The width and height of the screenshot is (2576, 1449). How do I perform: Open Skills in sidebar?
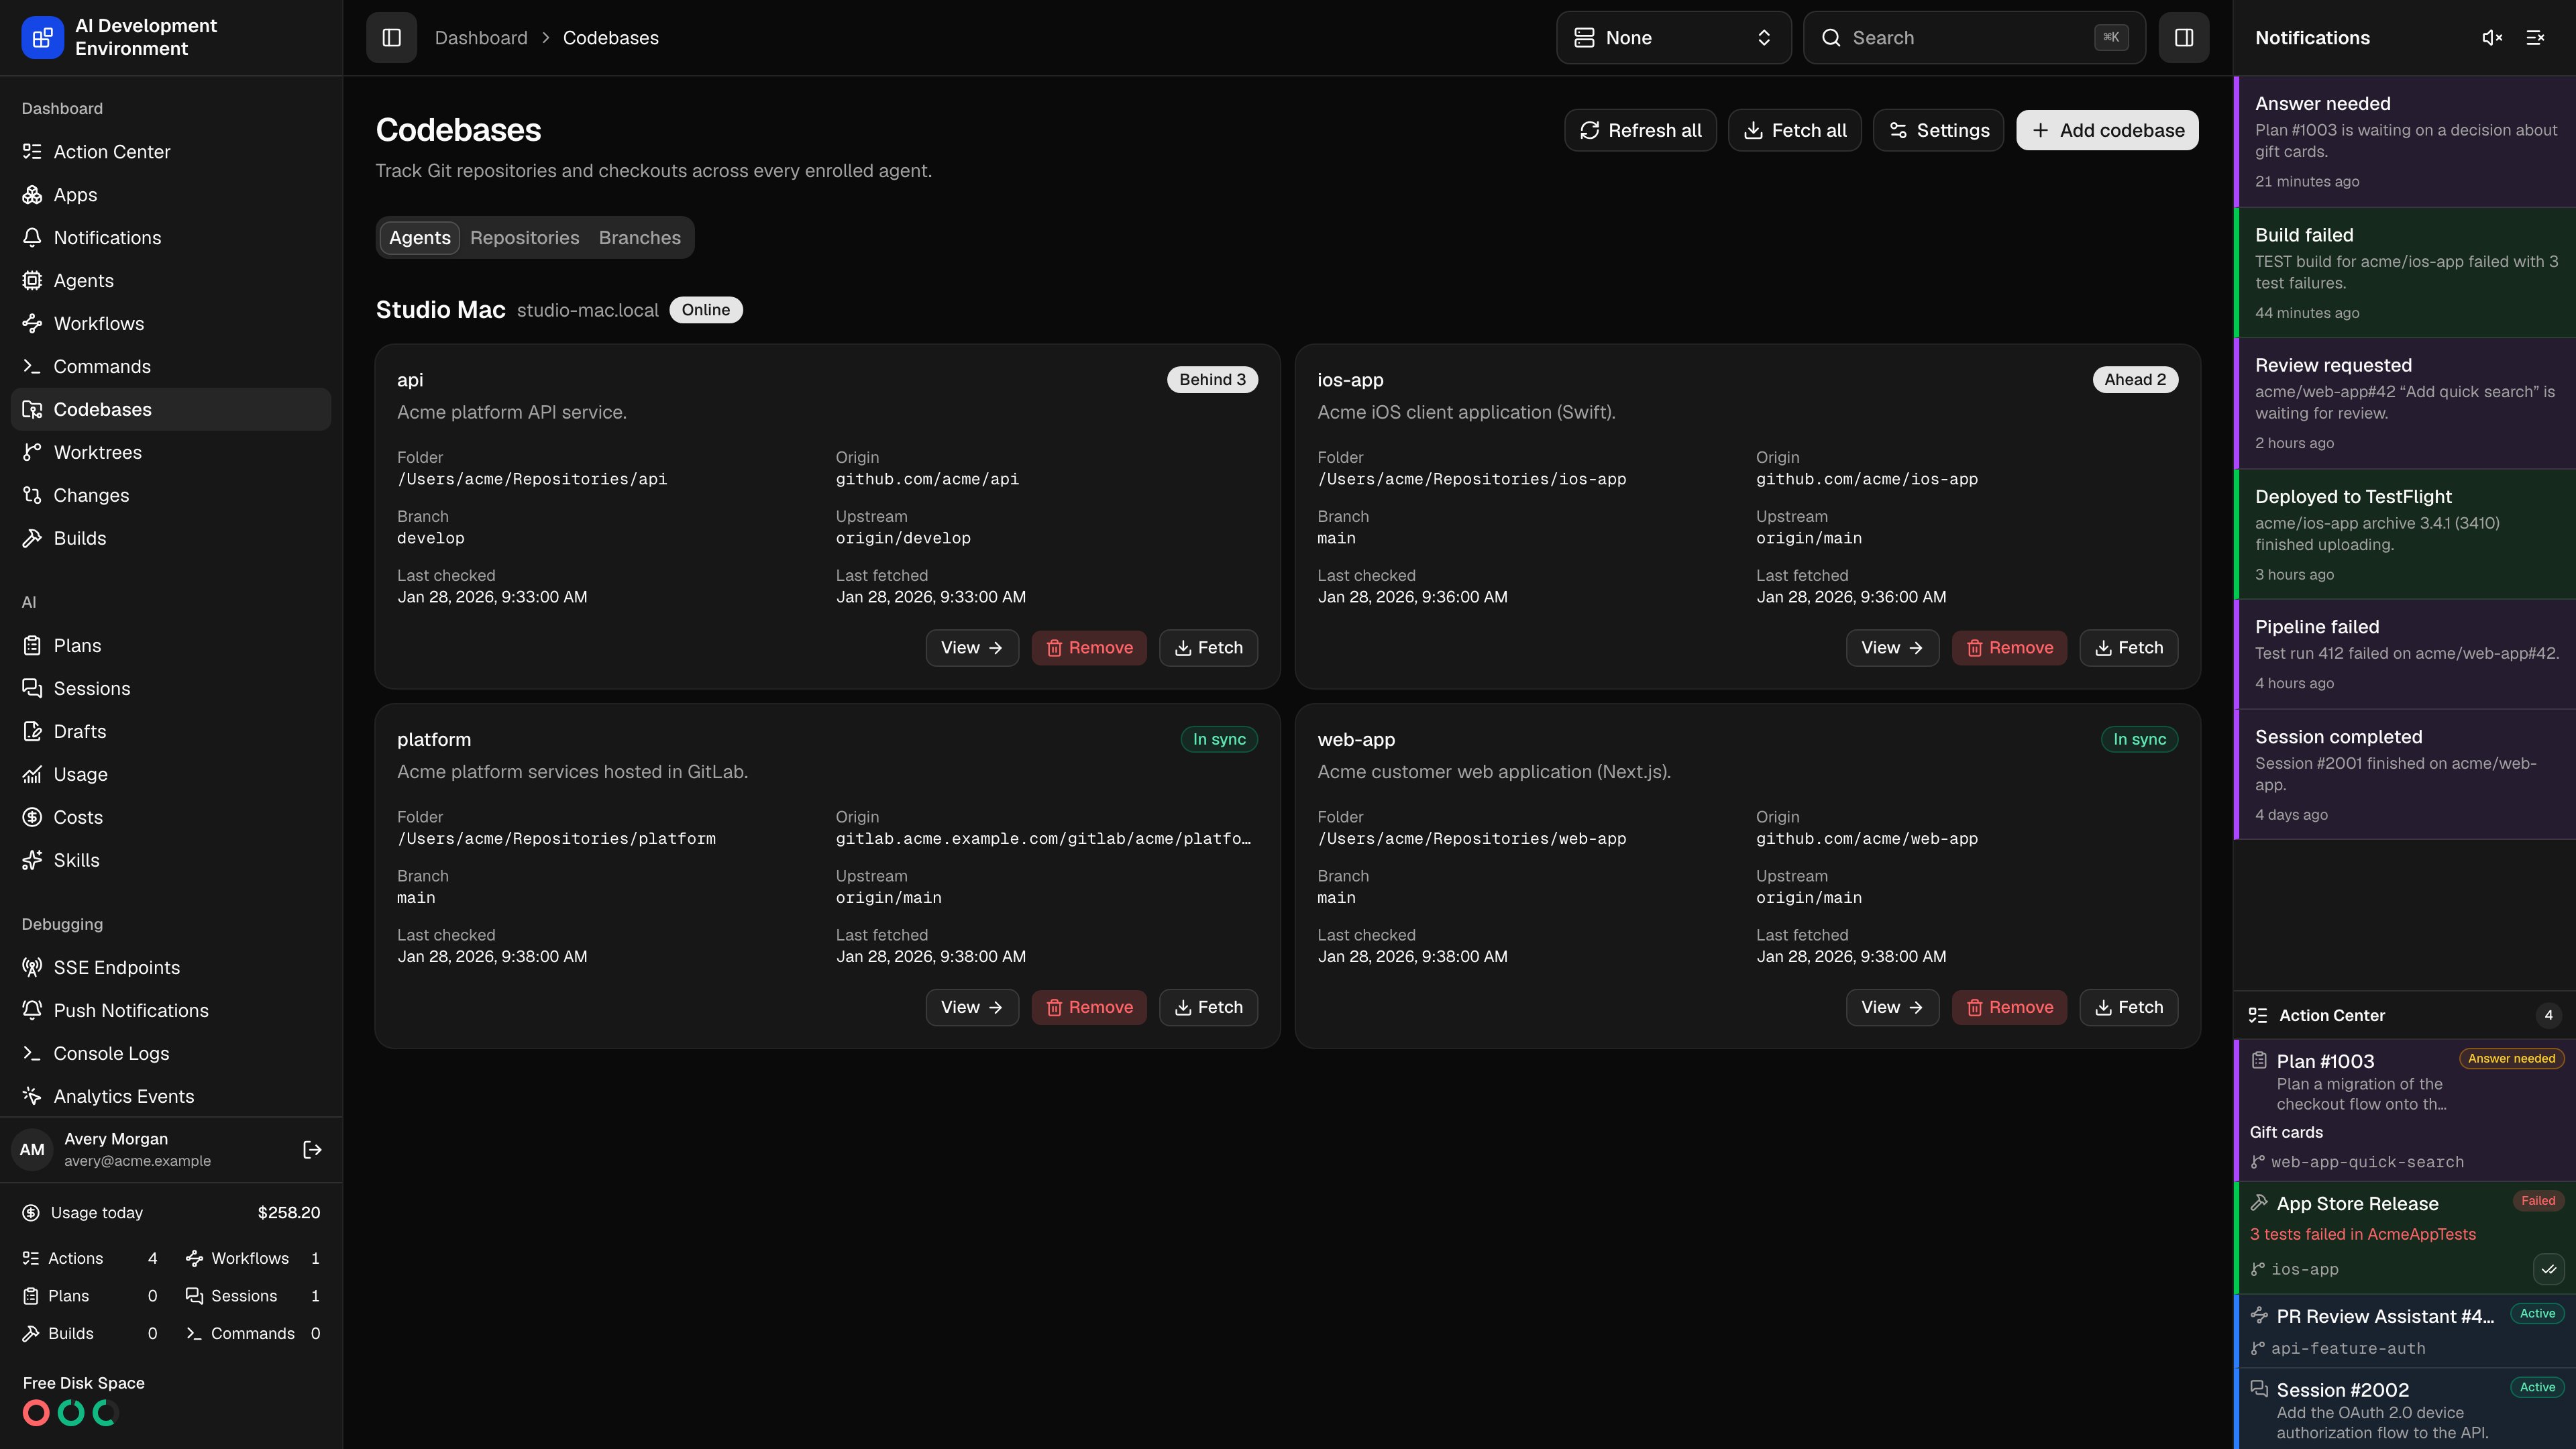click(x=171, y=861)
